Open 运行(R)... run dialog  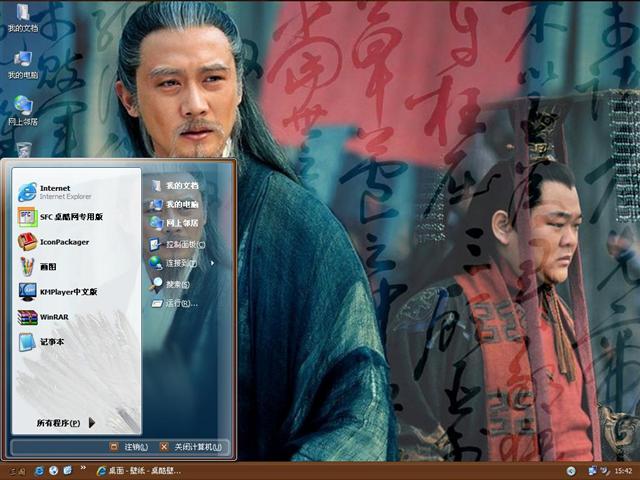click(x=174, y=303)
